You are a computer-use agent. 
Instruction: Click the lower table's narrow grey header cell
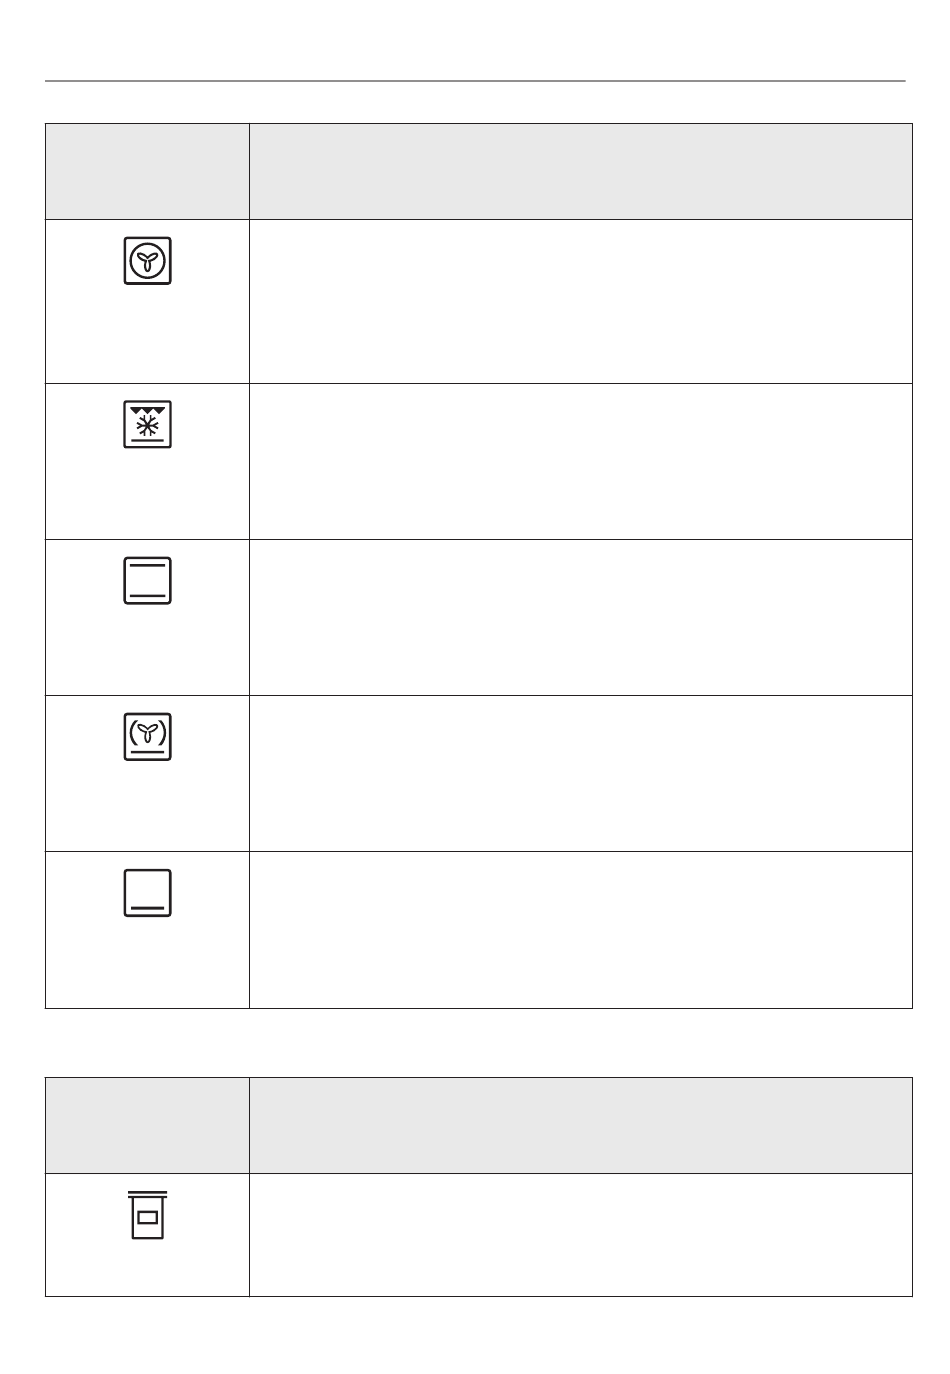147,1125
